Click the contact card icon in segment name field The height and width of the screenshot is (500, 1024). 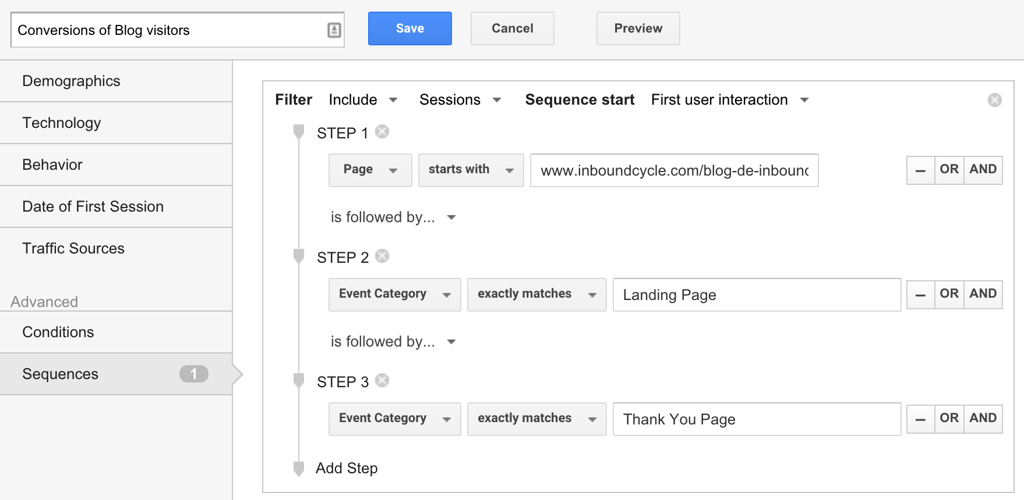click(x=334, y=30)
